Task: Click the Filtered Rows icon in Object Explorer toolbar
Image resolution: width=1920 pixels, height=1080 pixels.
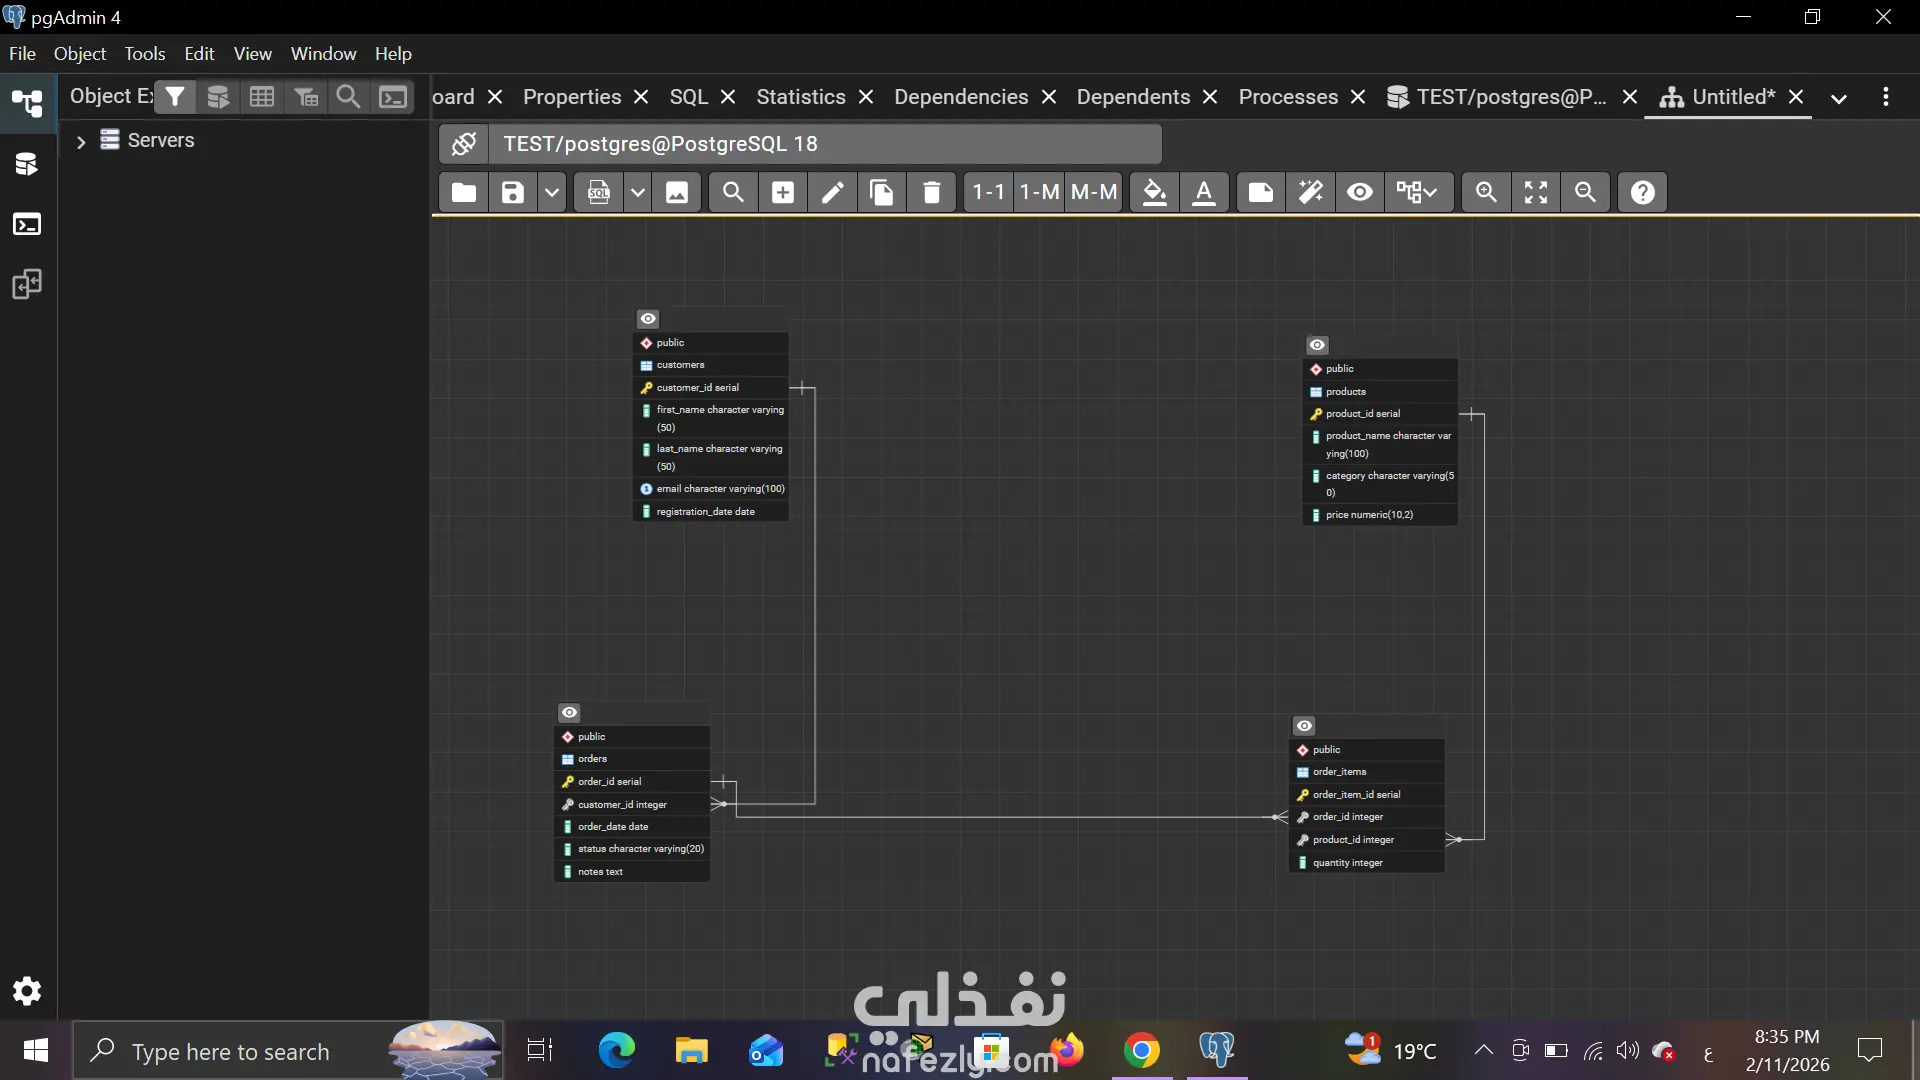Action: click(x=306, y=97)
